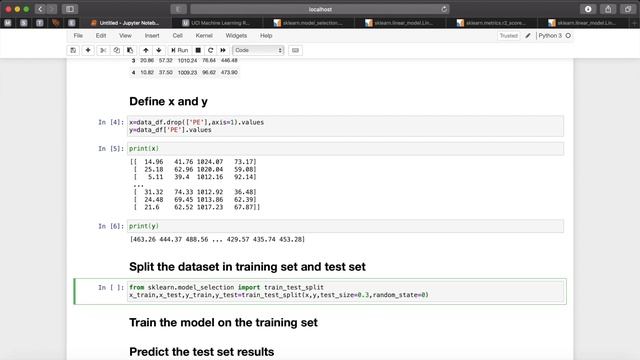The width and height of the screenshot is (640, 360).
Task: Open the Edit menu
Action: click(101, 36)
